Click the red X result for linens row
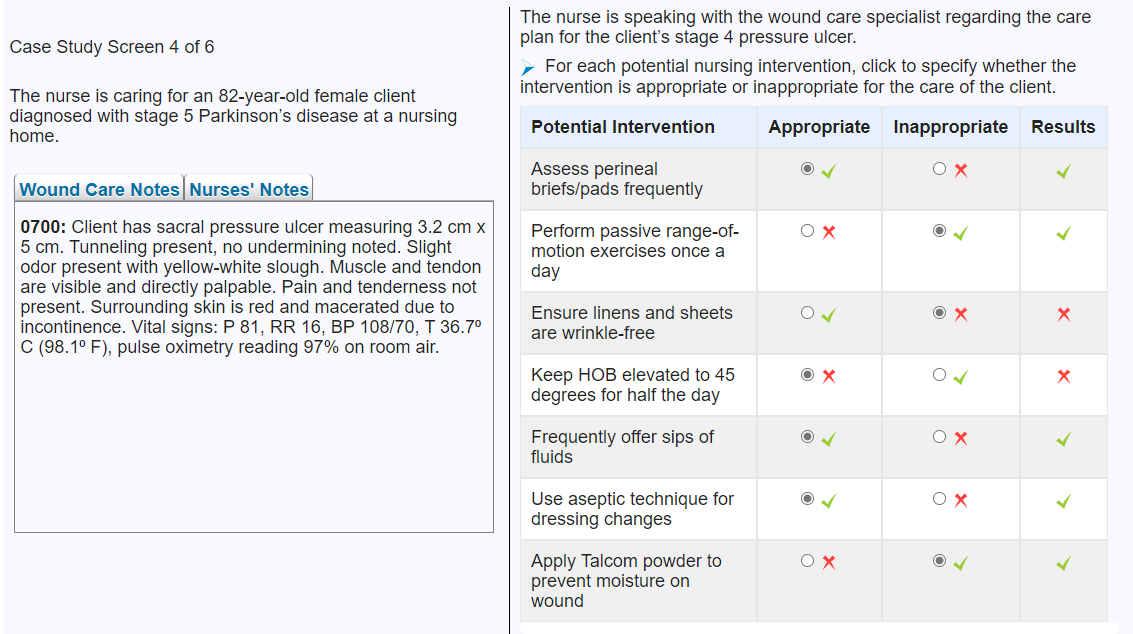 pyautogui.click(x=1064, y=314)
